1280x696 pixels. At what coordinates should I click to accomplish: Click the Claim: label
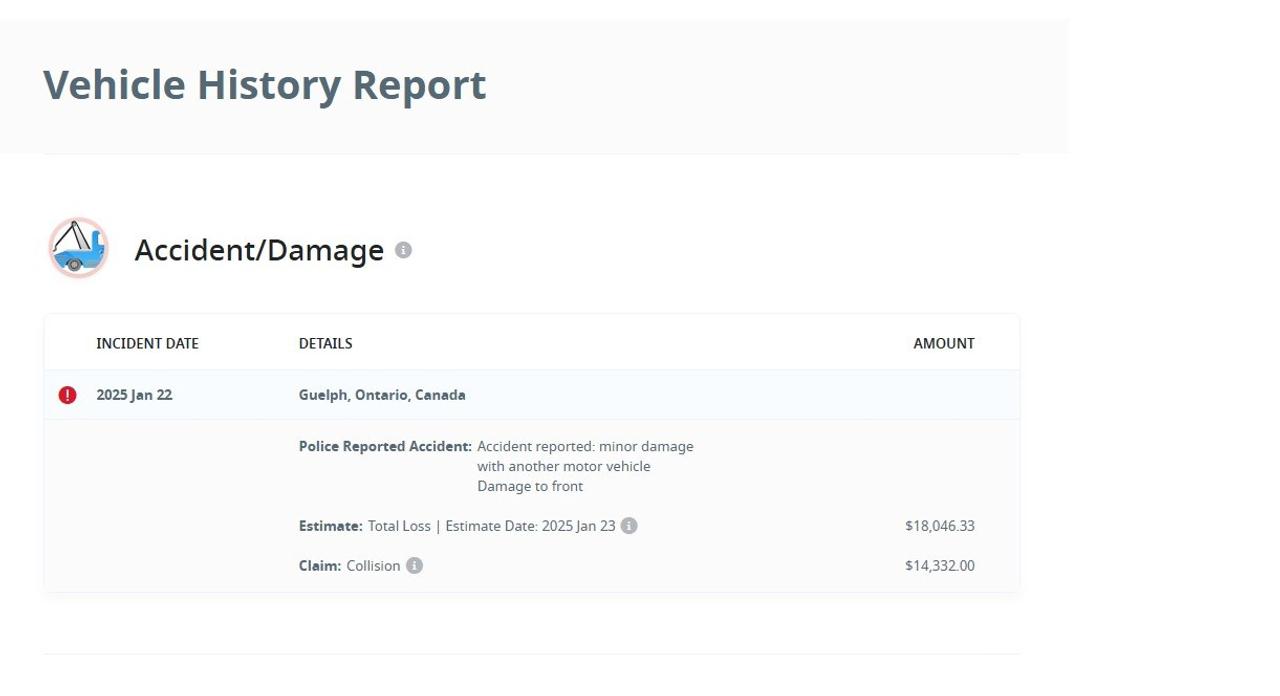point(320,566)
